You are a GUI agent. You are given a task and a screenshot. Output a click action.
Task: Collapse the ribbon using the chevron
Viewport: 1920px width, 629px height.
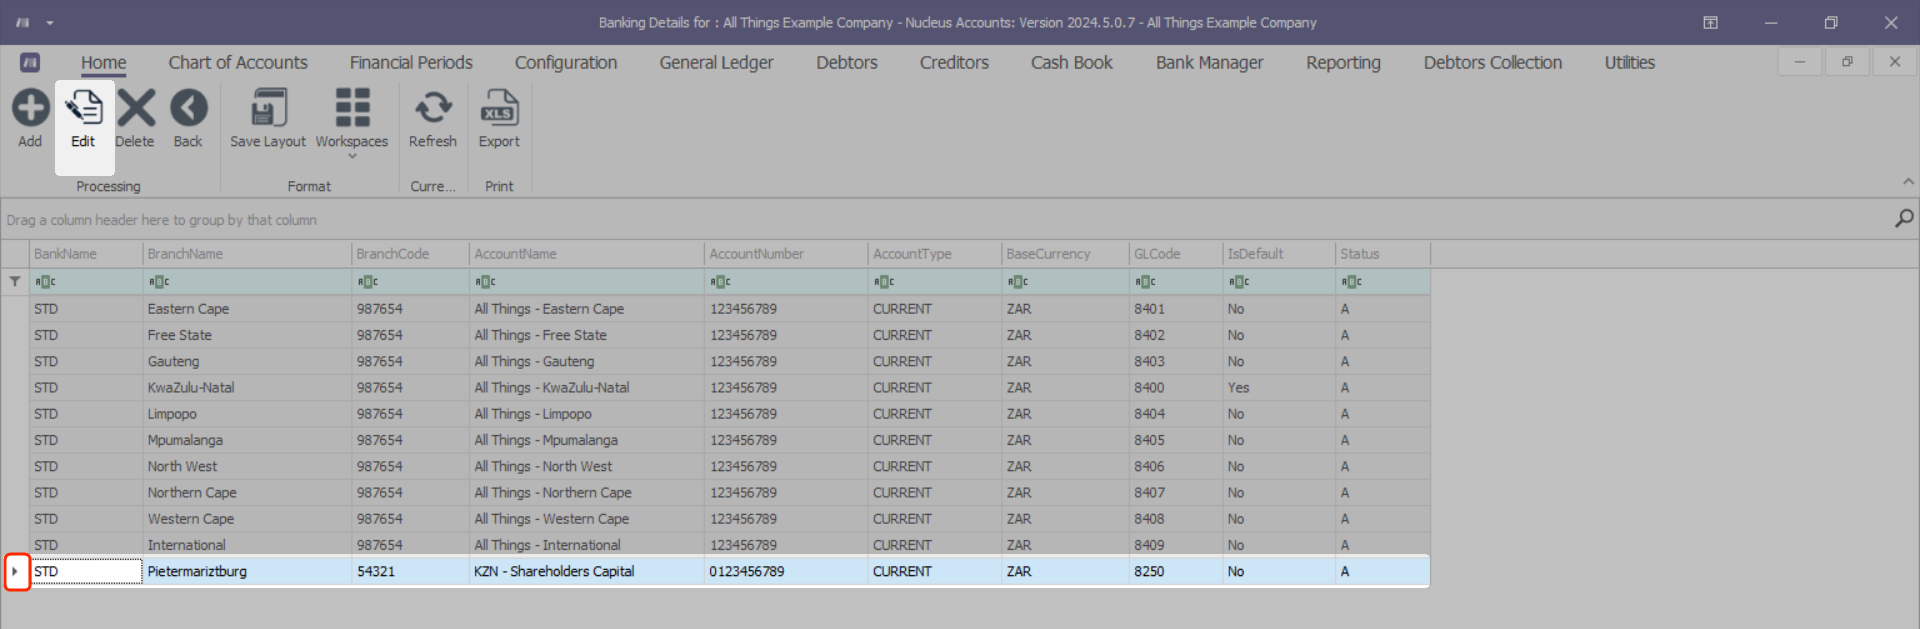1908,182
